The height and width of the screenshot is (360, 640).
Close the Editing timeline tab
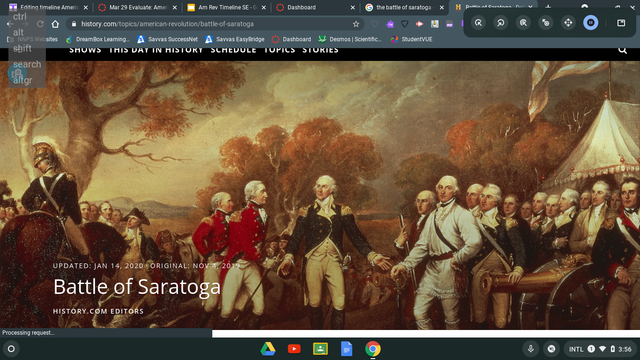[86, 7]
